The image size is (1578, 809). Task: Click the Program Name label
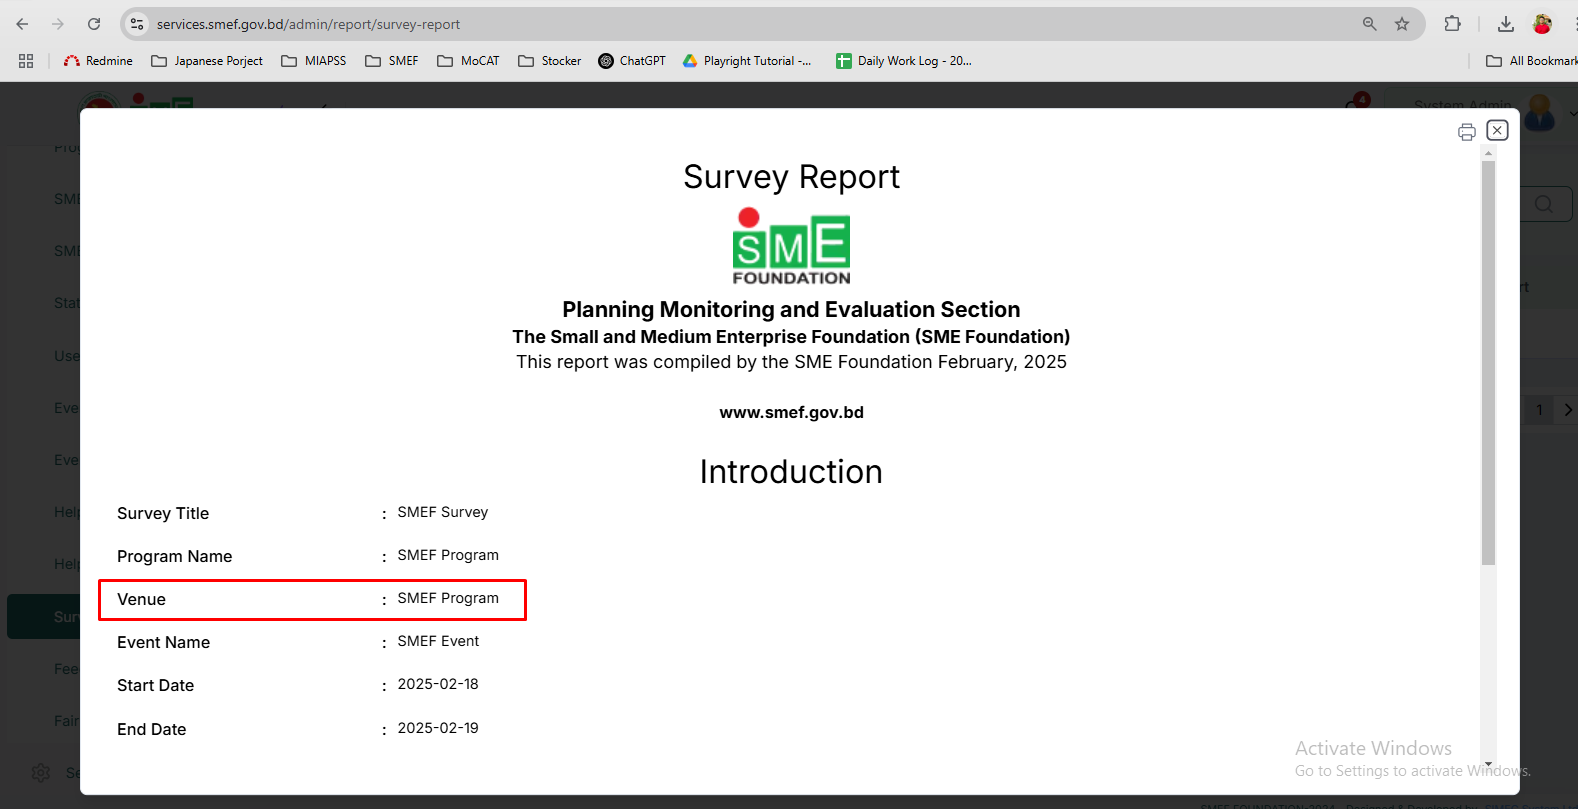pyautogui.click(x=174, y=556)
